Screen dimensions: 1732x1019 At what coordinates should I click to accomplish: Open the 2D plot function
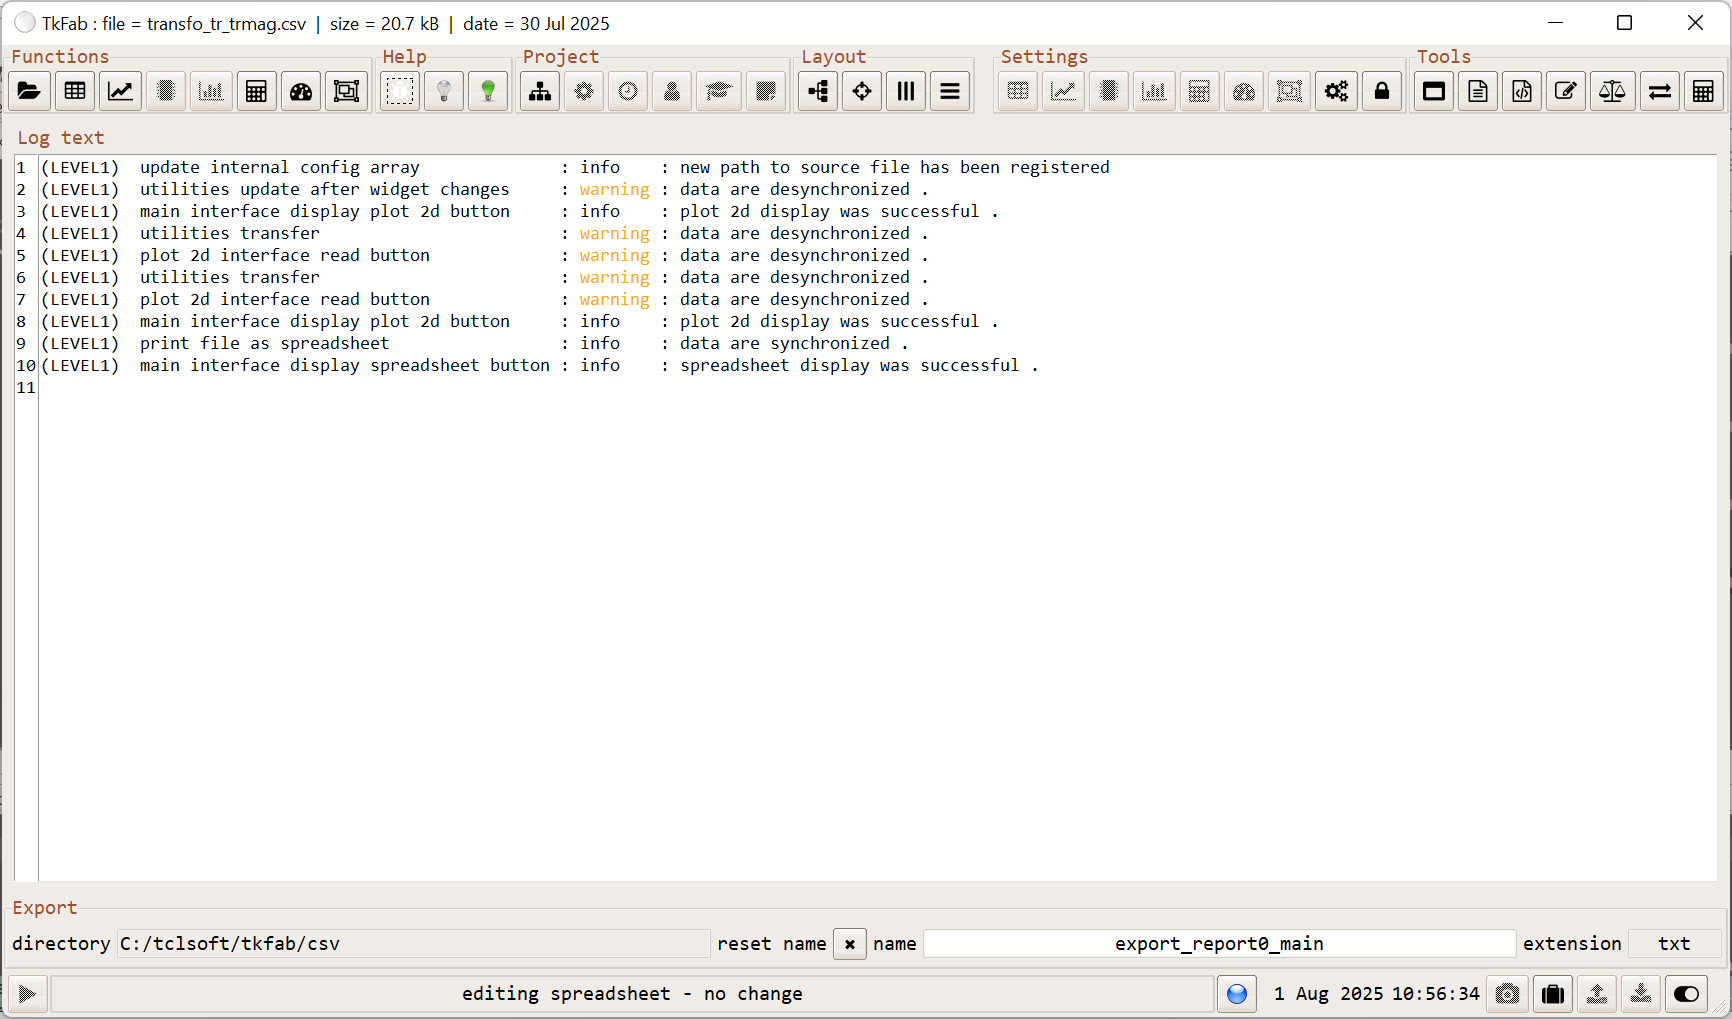120,91
